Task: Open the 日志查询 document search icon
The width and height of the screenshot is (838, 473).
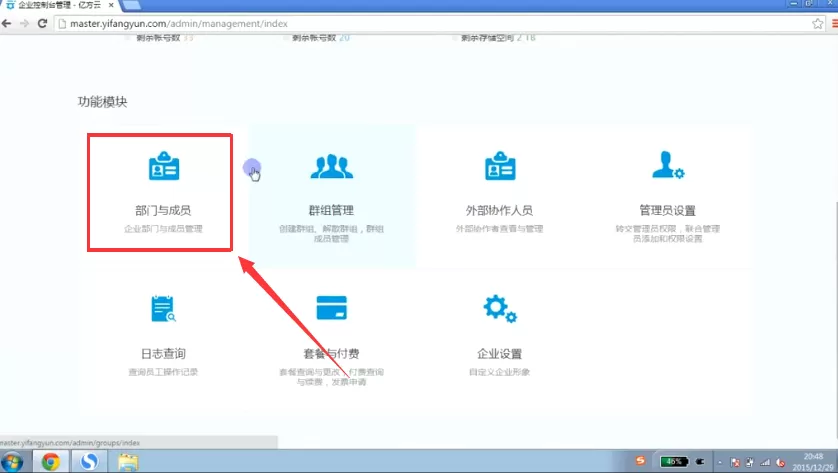Action: pos(163,309)
